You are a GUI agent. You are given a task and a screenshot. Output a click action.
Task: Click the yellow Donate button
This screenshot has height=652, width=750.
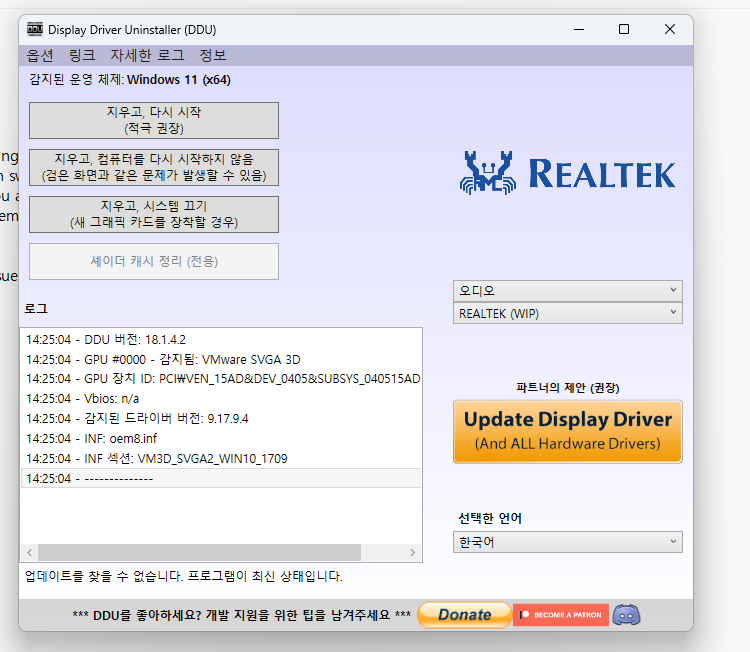pos(464,615)
